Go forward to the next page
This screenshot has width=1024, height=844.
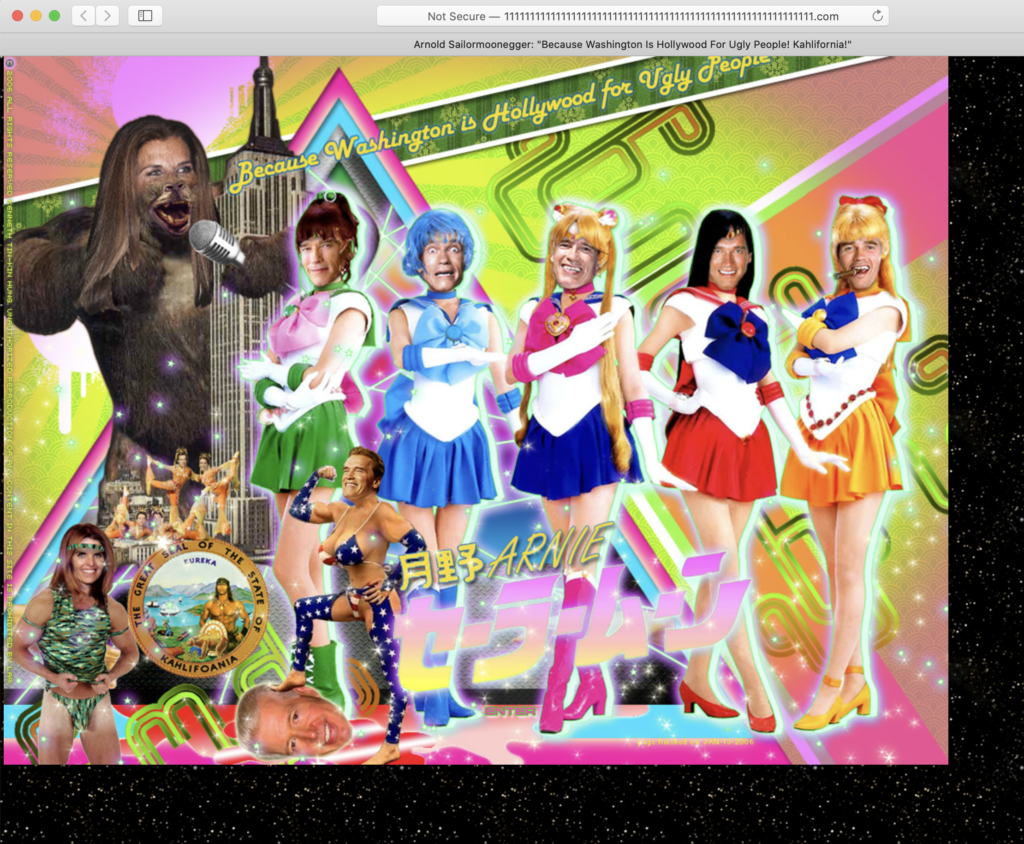click(108, 16)
